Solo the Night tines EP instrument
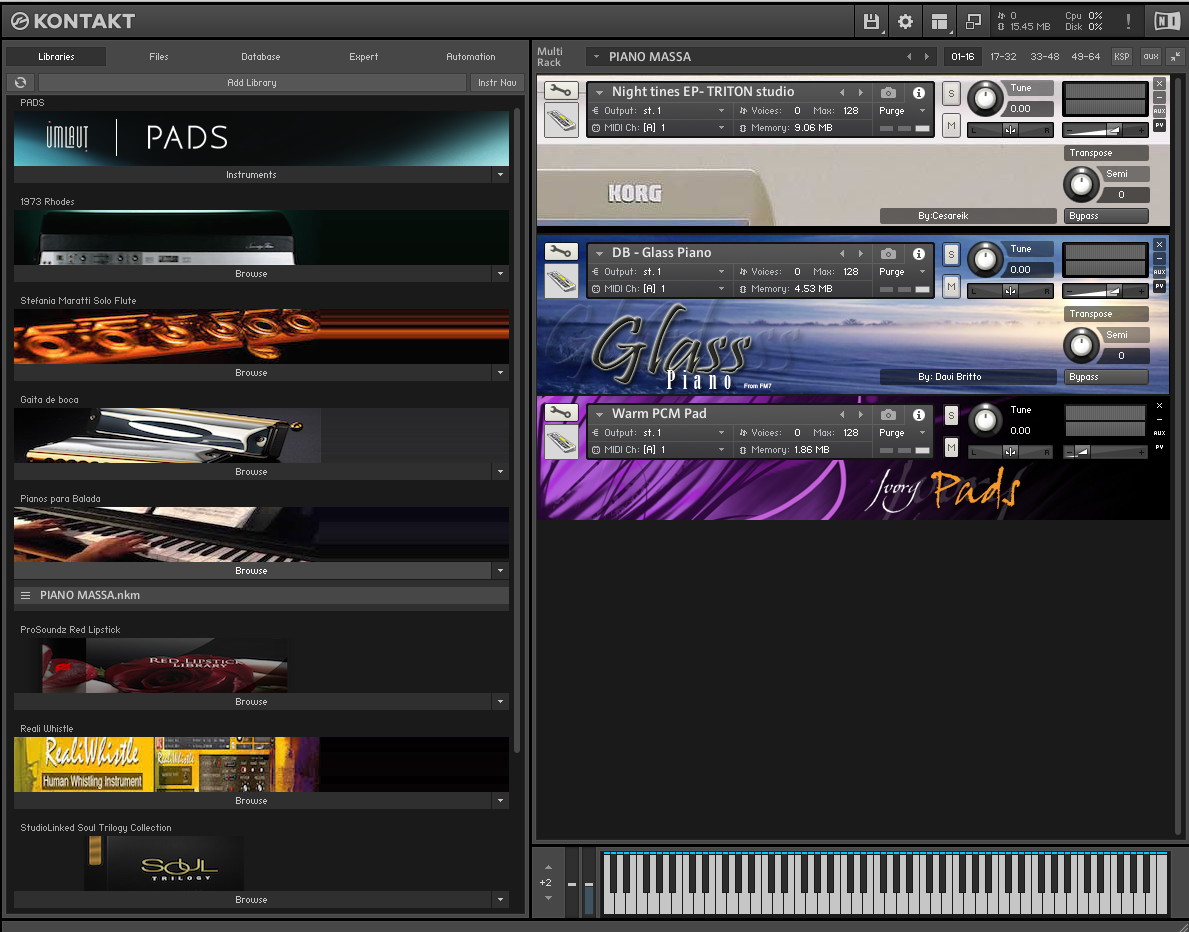Viewport: 1189px width, 932px height. pyautogui.click(x=952, y=94)
